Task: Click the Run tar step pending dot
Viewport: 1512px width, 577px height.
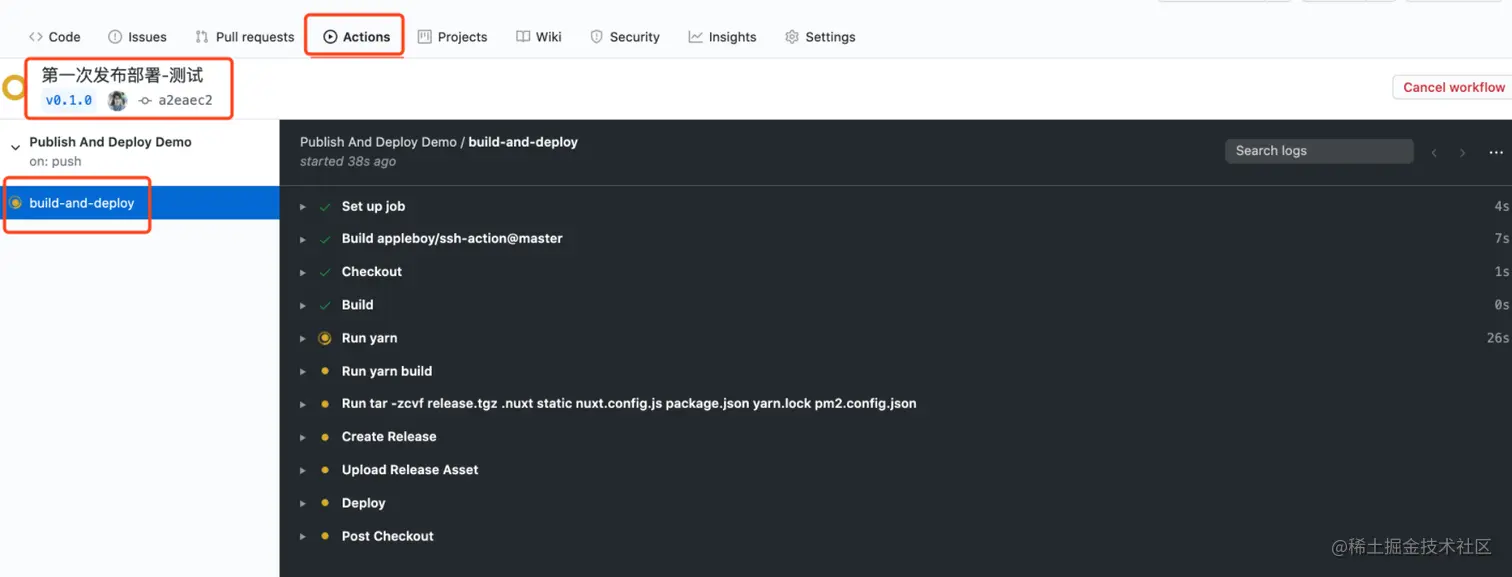Action: [325, 404]
